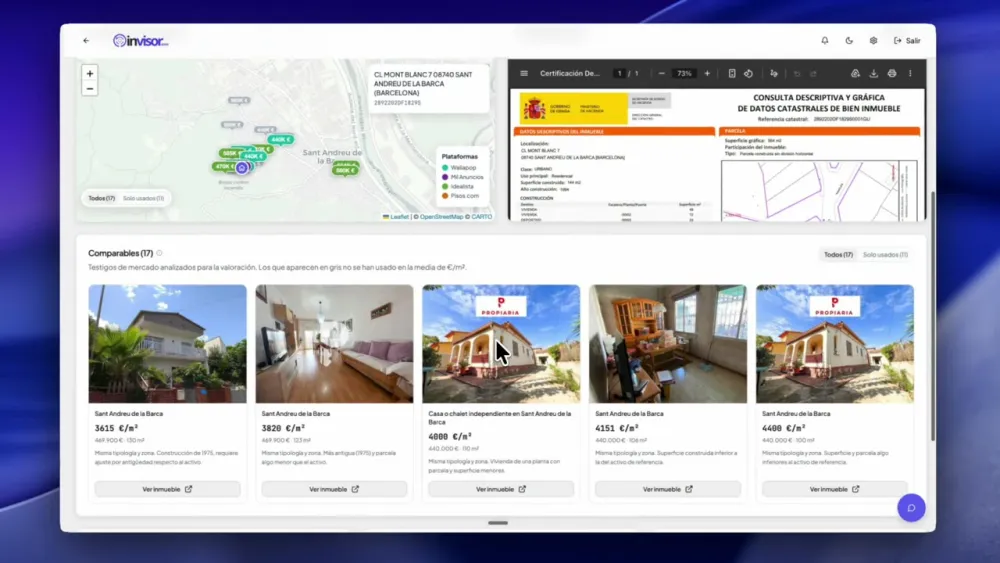The image size is (1000, 563).
Task: Click the horizontal handle at the panel bottom
Action: pyautogui.click(x=498, y=523)
